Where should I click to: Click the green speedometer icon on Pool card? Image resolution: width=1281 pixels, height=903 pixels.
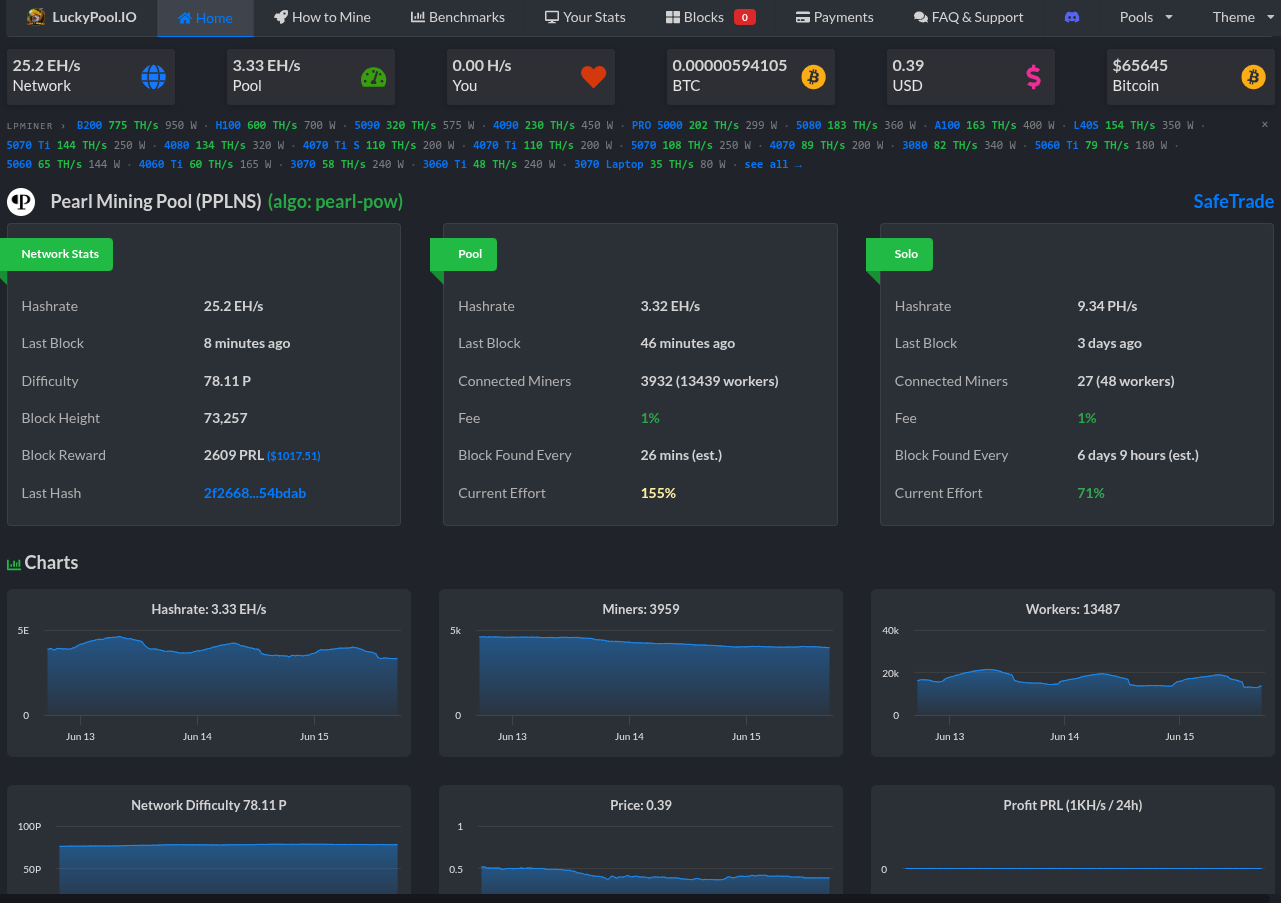pyautogui.click(x=373, y=77)
